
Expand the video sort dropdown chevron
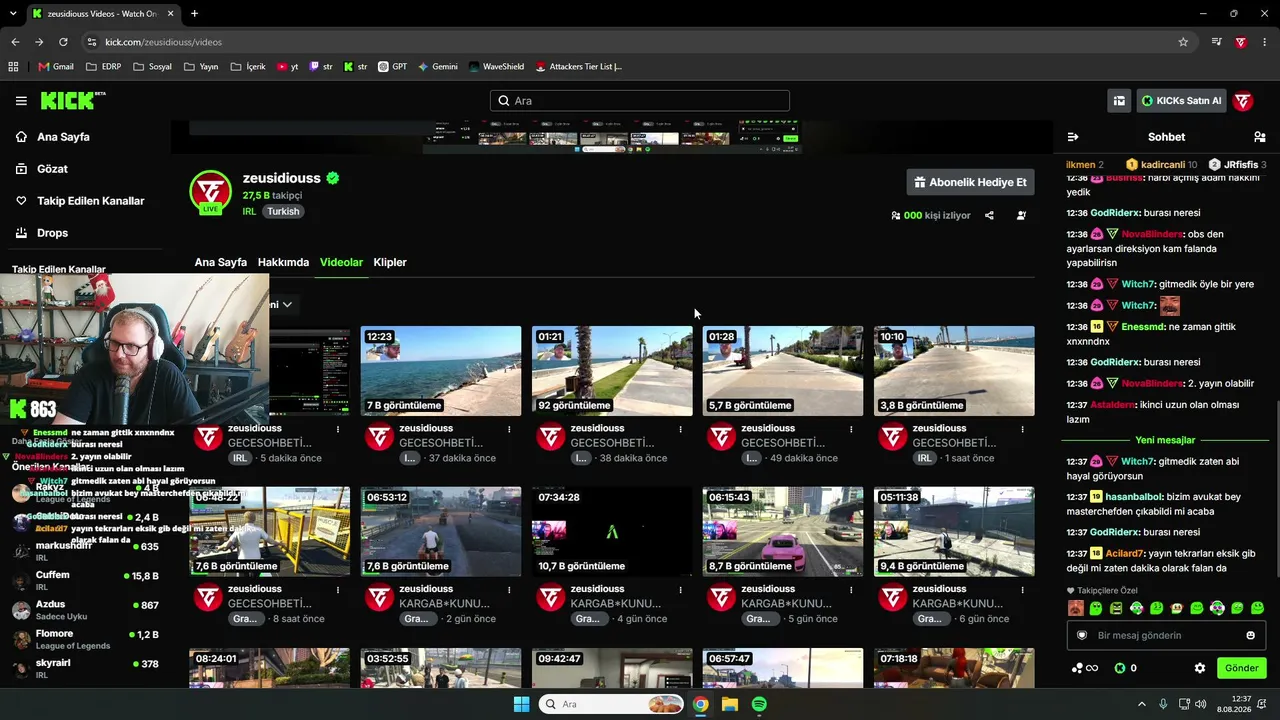(287, 304)
